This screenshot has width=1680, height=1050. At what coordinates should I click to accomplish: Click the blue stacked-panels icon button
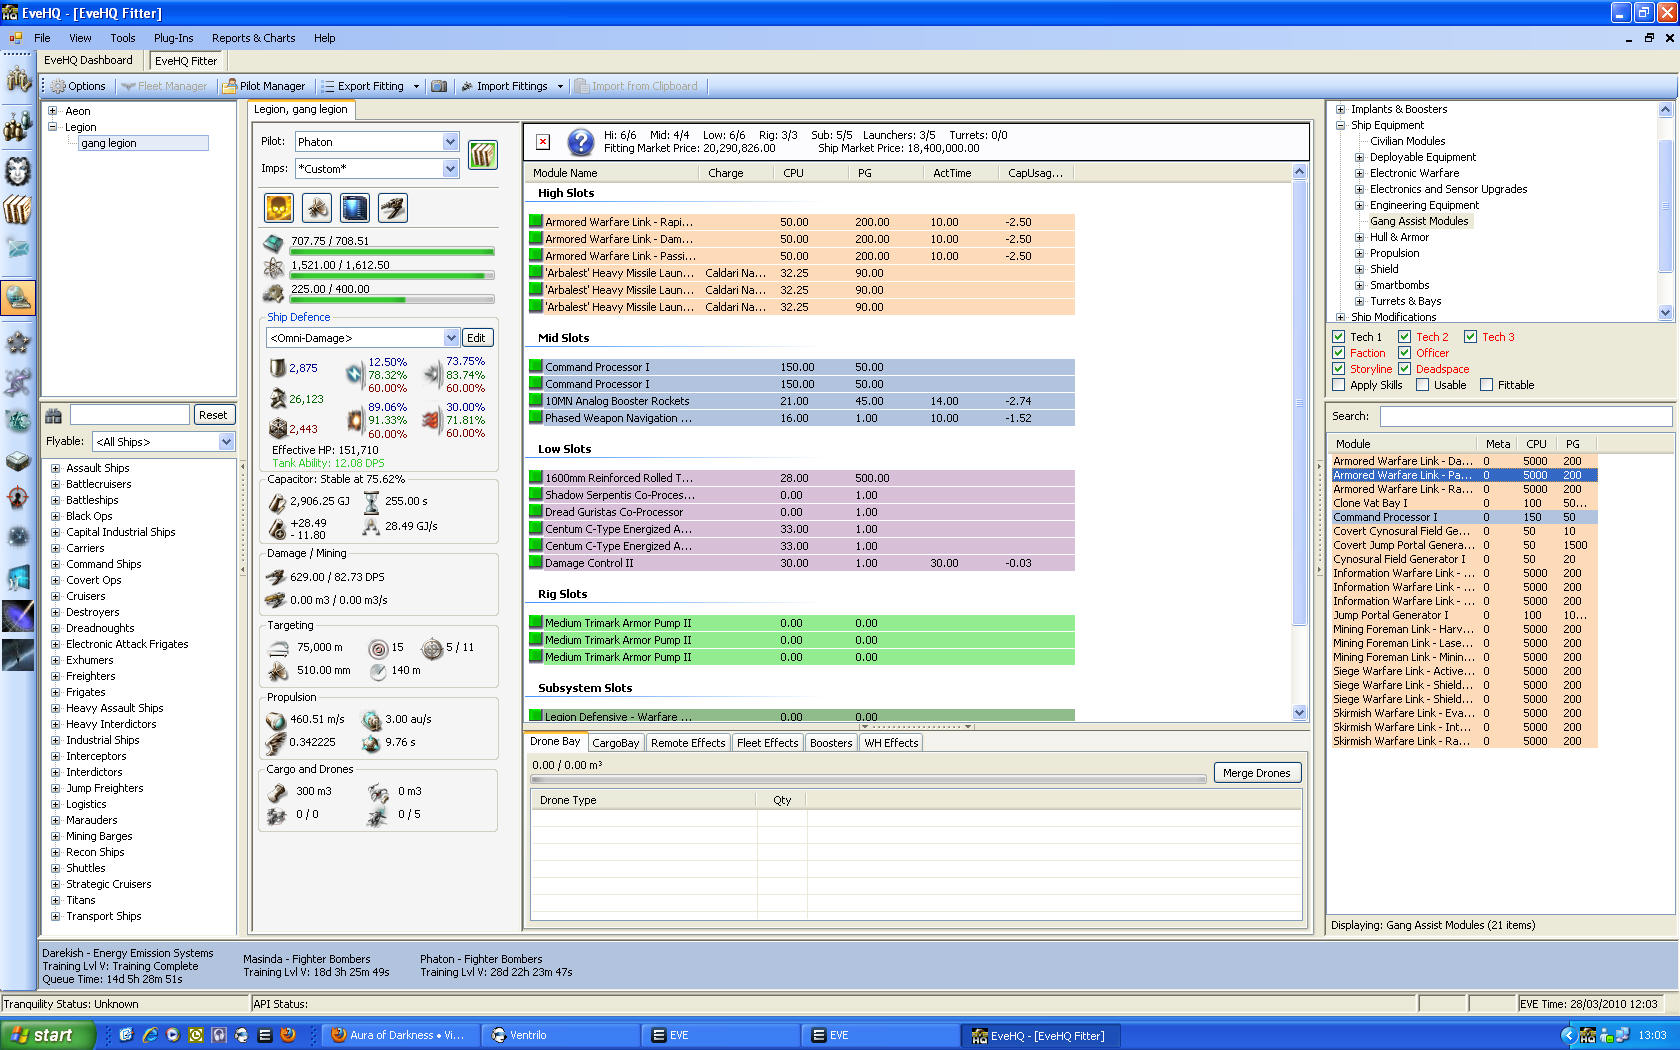point(355,207)
